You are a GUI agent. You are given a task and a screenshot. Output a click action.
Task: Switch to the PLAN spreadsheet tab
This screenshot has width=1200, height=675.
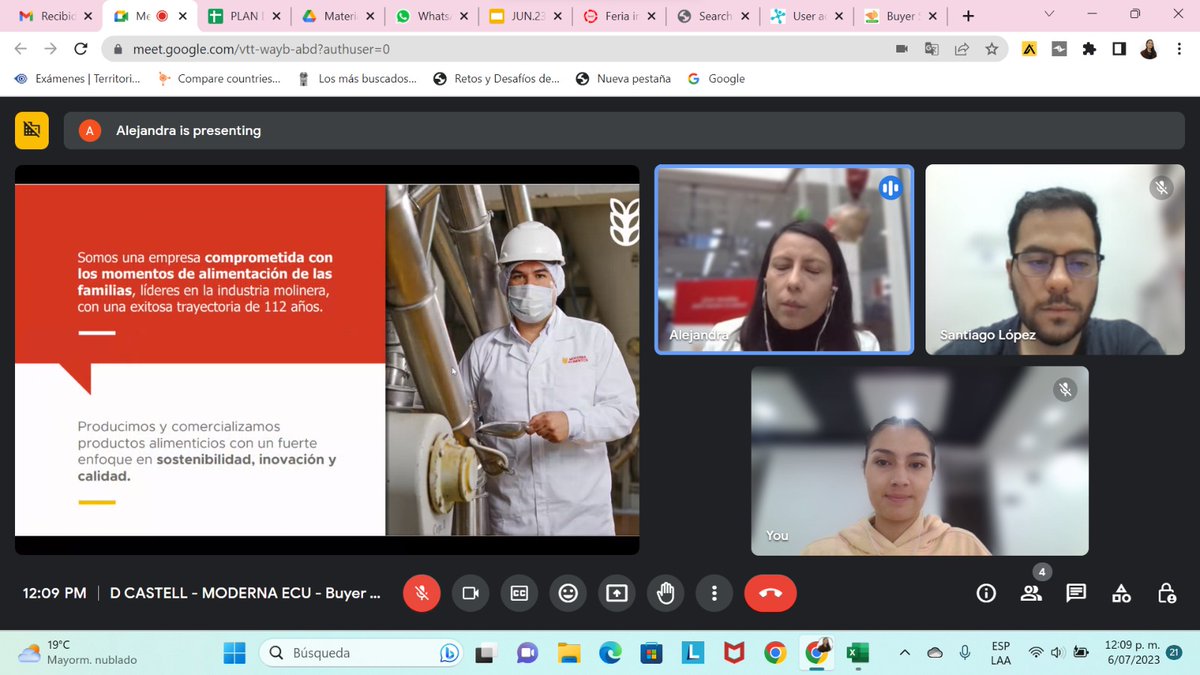coord(243,16)
